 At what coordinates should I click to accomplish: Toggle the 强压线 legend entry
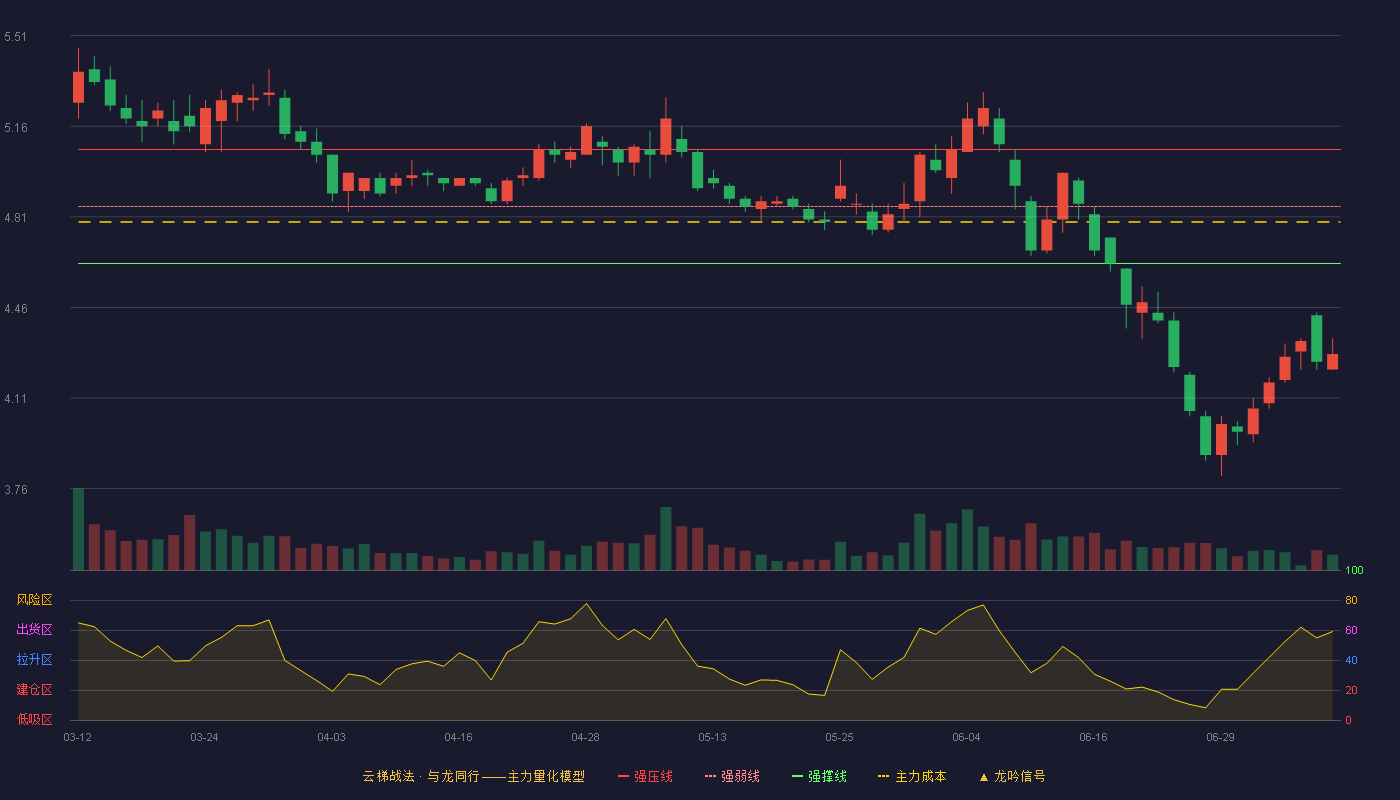tap(645, 776)
